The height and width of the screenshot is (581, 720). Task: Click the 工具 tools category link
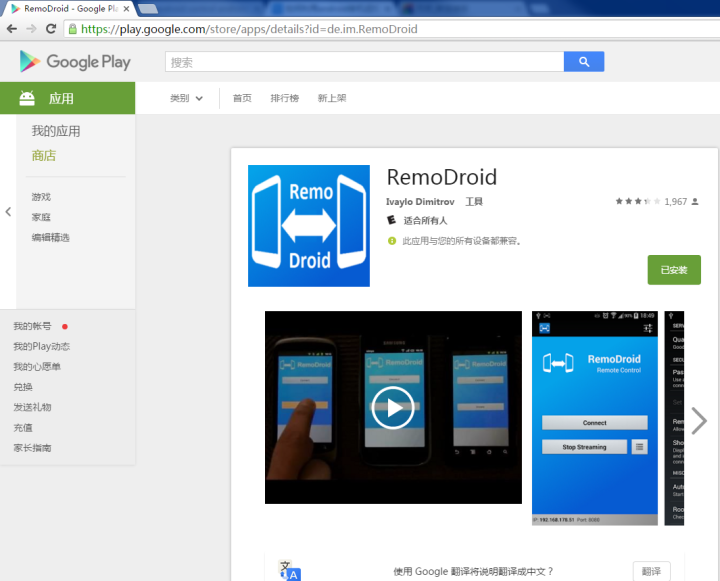click(x=474, y=202)
